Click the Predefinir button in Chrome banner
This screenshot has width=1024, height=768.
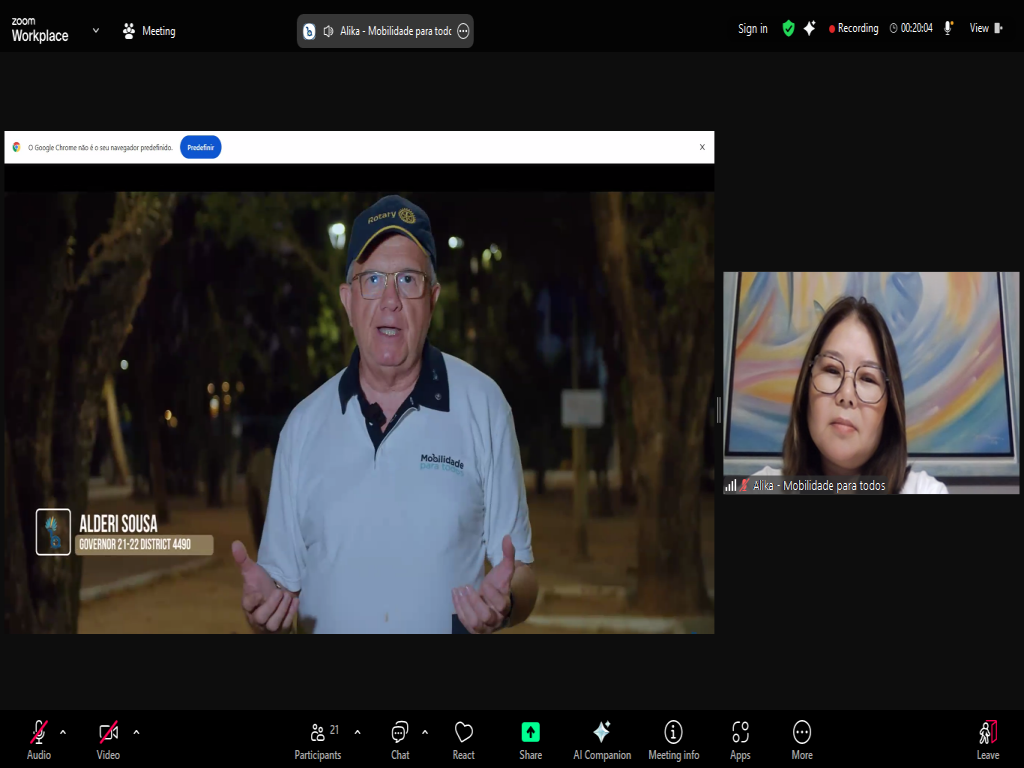coord(200,147)
